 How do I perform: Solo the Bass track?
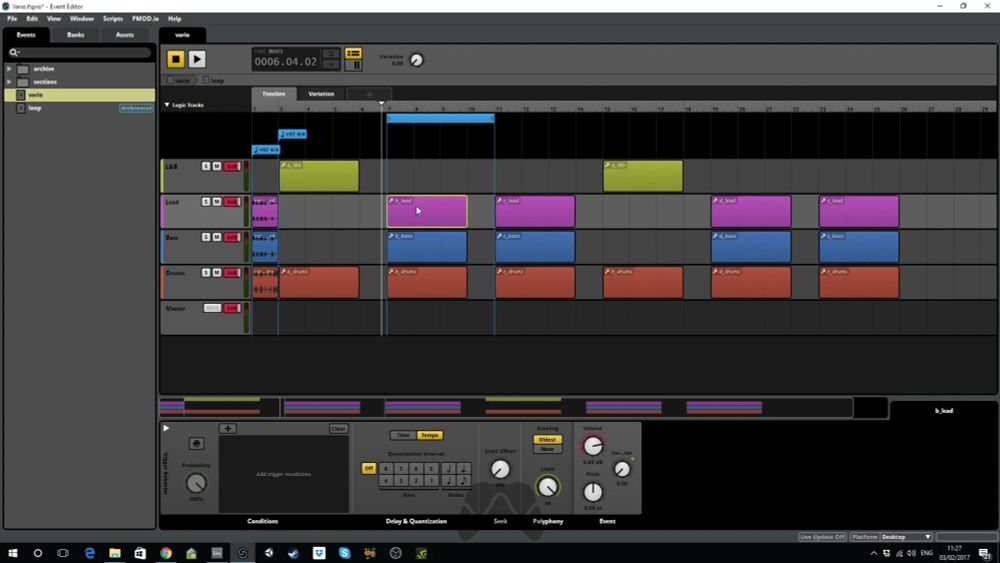point(205,237)
